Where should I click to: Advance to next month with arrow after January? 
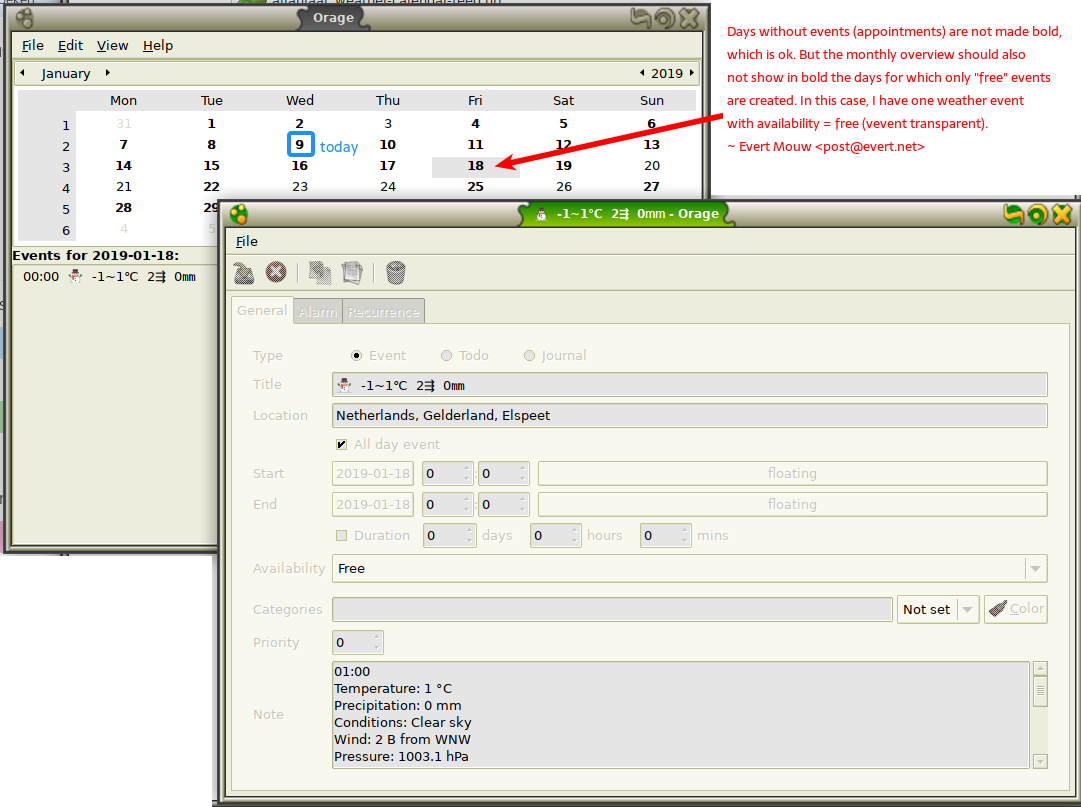tap(108, 73)
